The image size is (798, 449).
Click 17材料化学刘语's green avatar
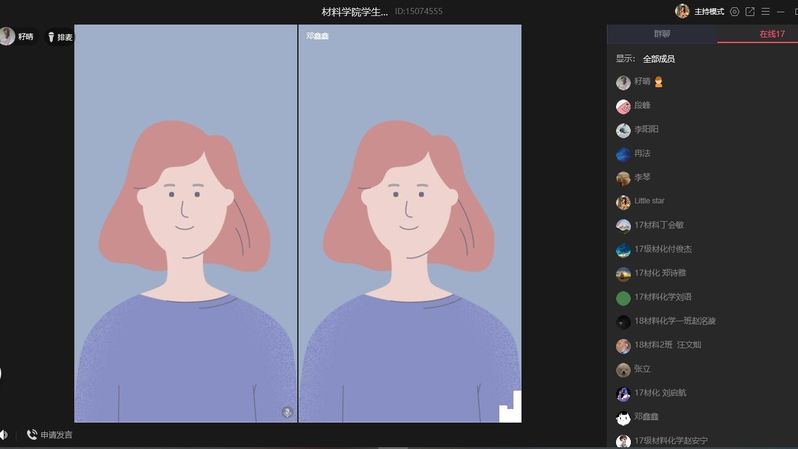pyautogui.click(x=623, y=298)
